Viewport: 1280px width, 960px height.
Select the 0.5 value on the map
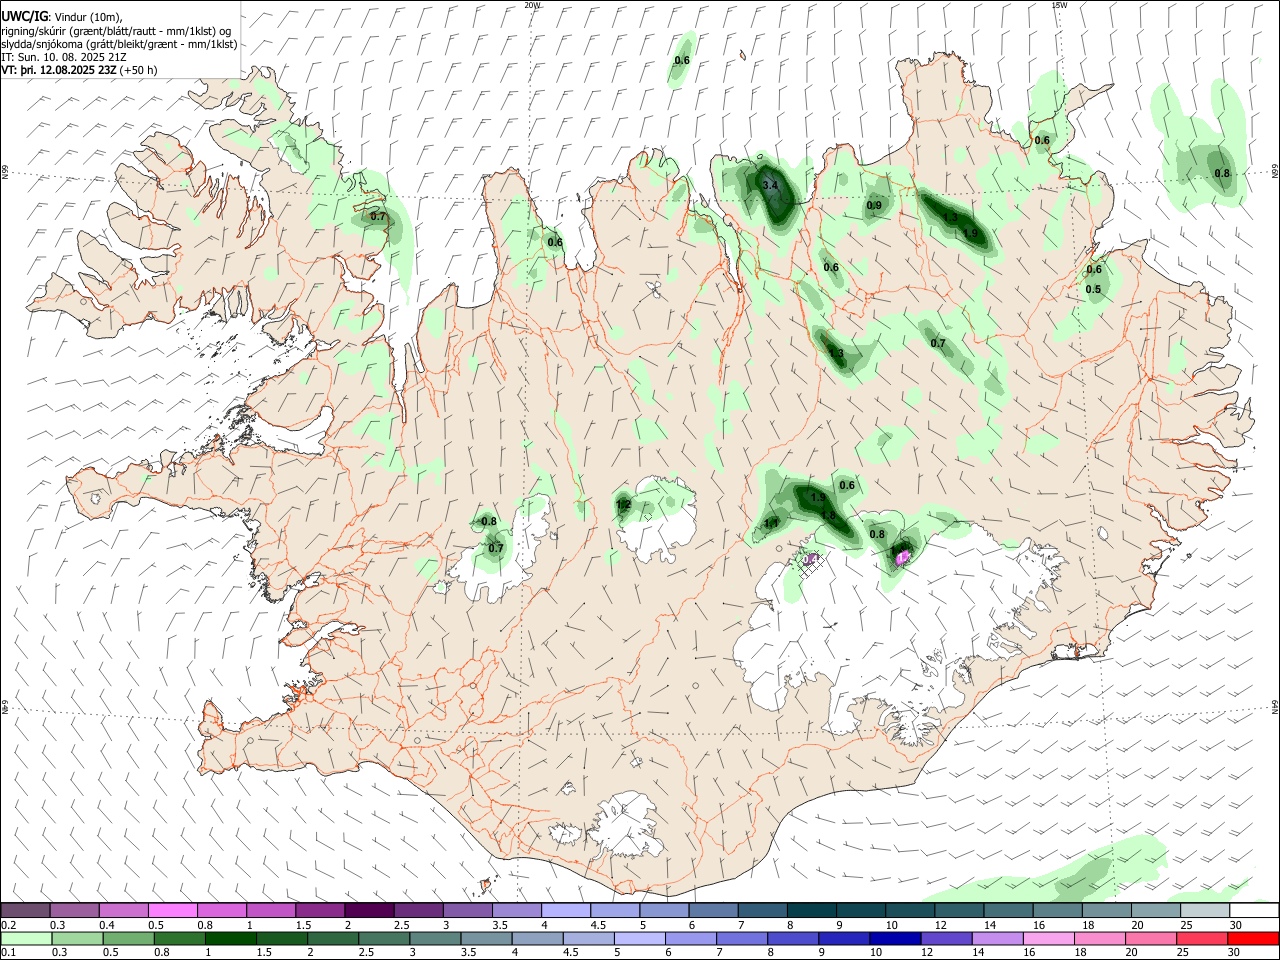1093,290
